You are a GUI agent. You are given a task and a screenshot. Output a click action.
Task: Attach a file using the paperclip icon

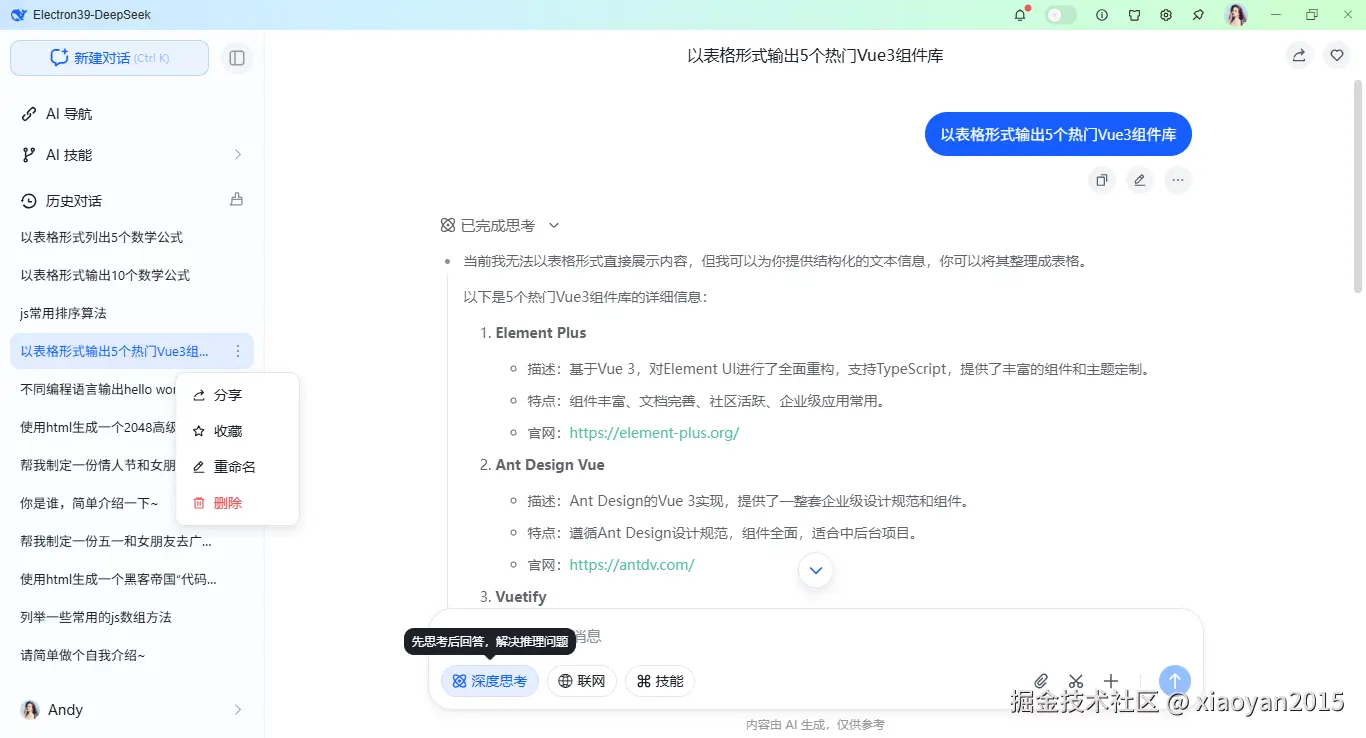click(x=1041, y=680)
